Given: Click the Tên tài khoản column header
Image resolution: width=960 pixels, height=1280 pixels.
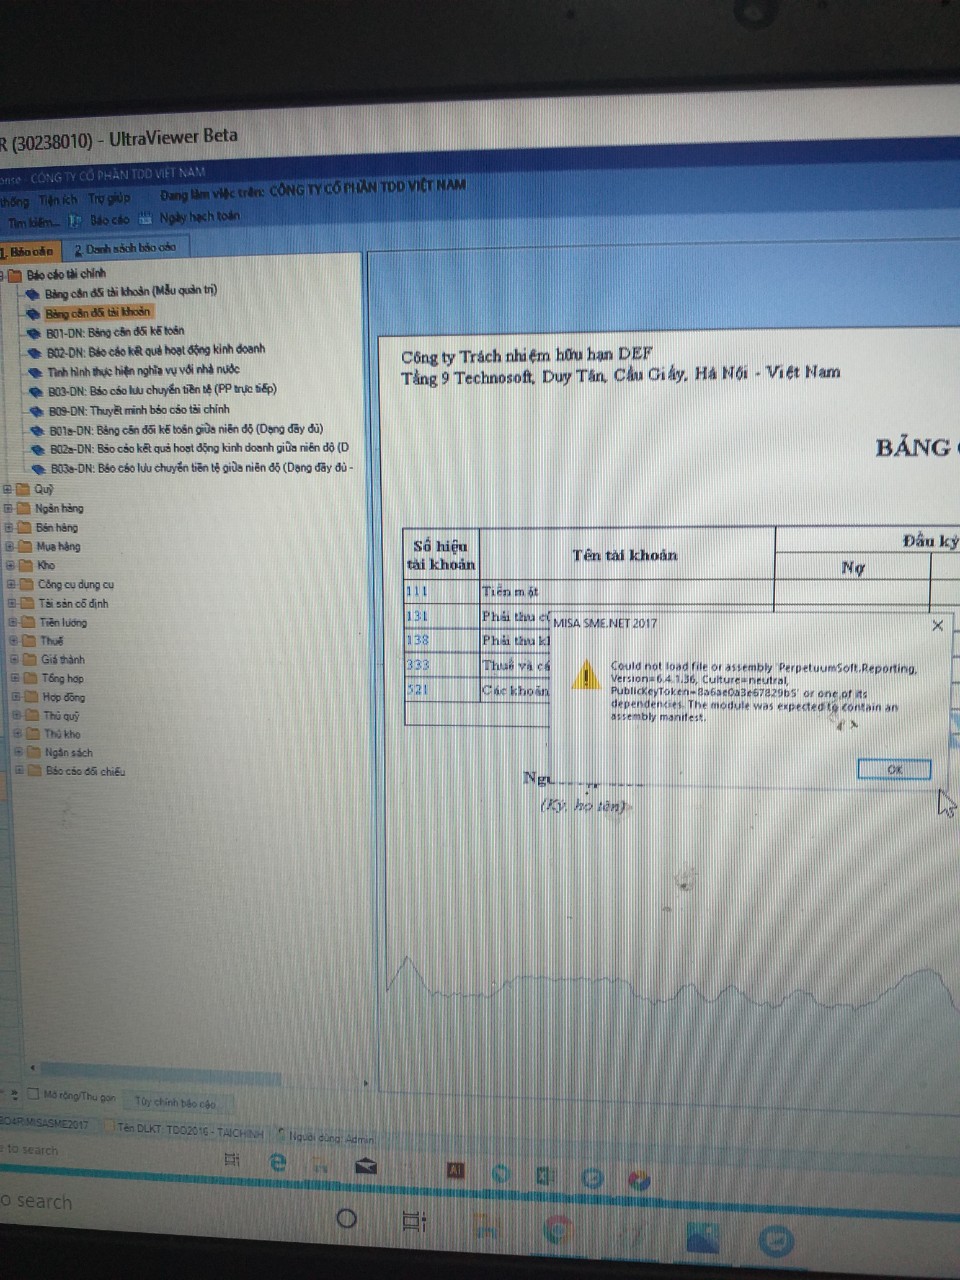Looking at the screenshot, I should 625,555.
